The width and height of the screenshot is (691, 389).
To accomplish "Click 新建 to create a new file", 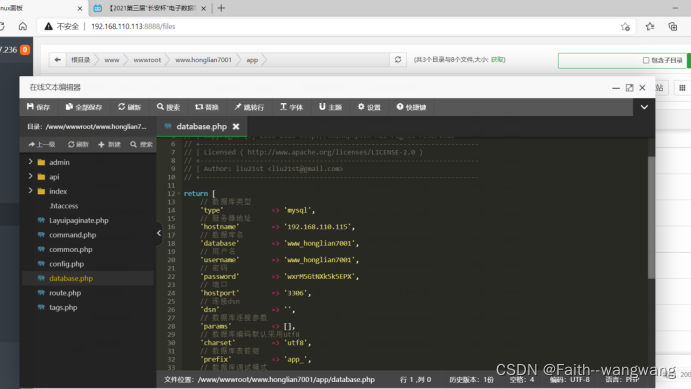I will [x=109, y=144].
